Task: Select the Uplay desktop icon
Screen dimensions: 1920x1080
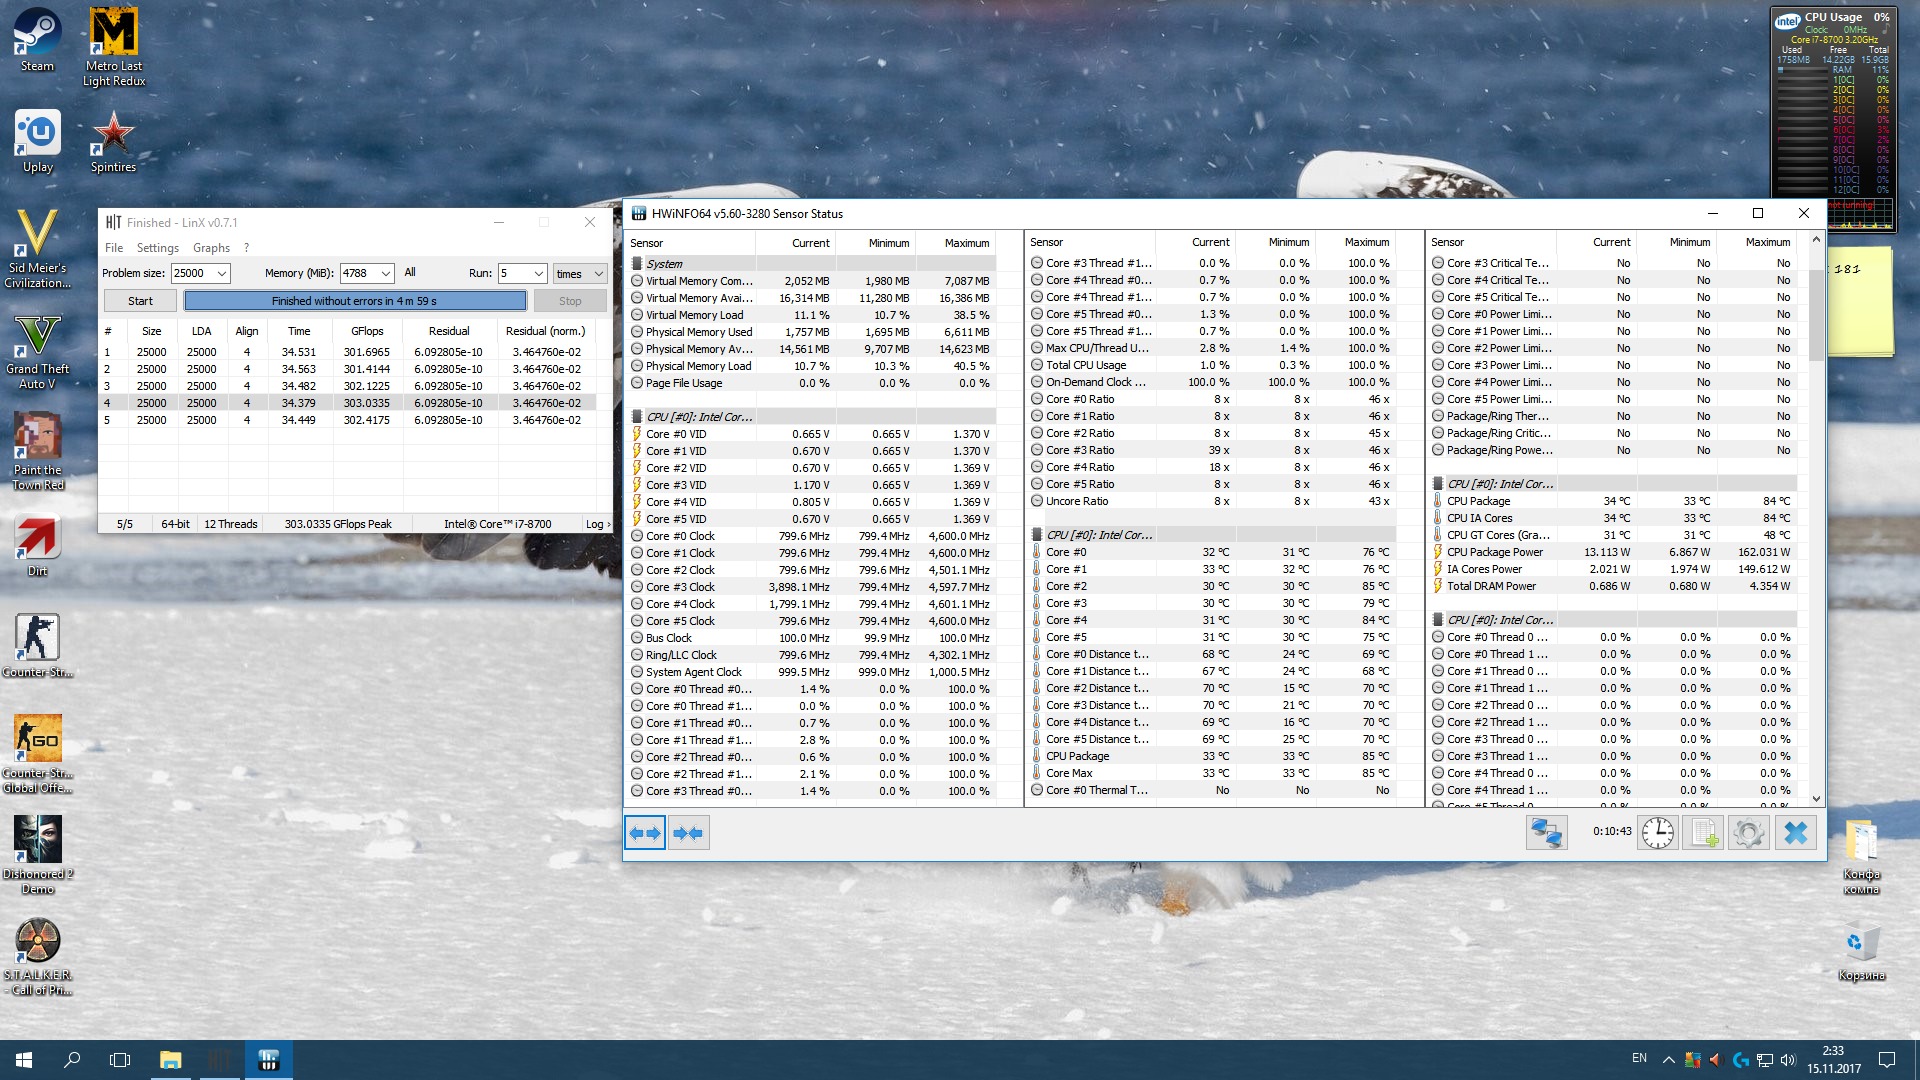Action: click(x=37, y=141)
